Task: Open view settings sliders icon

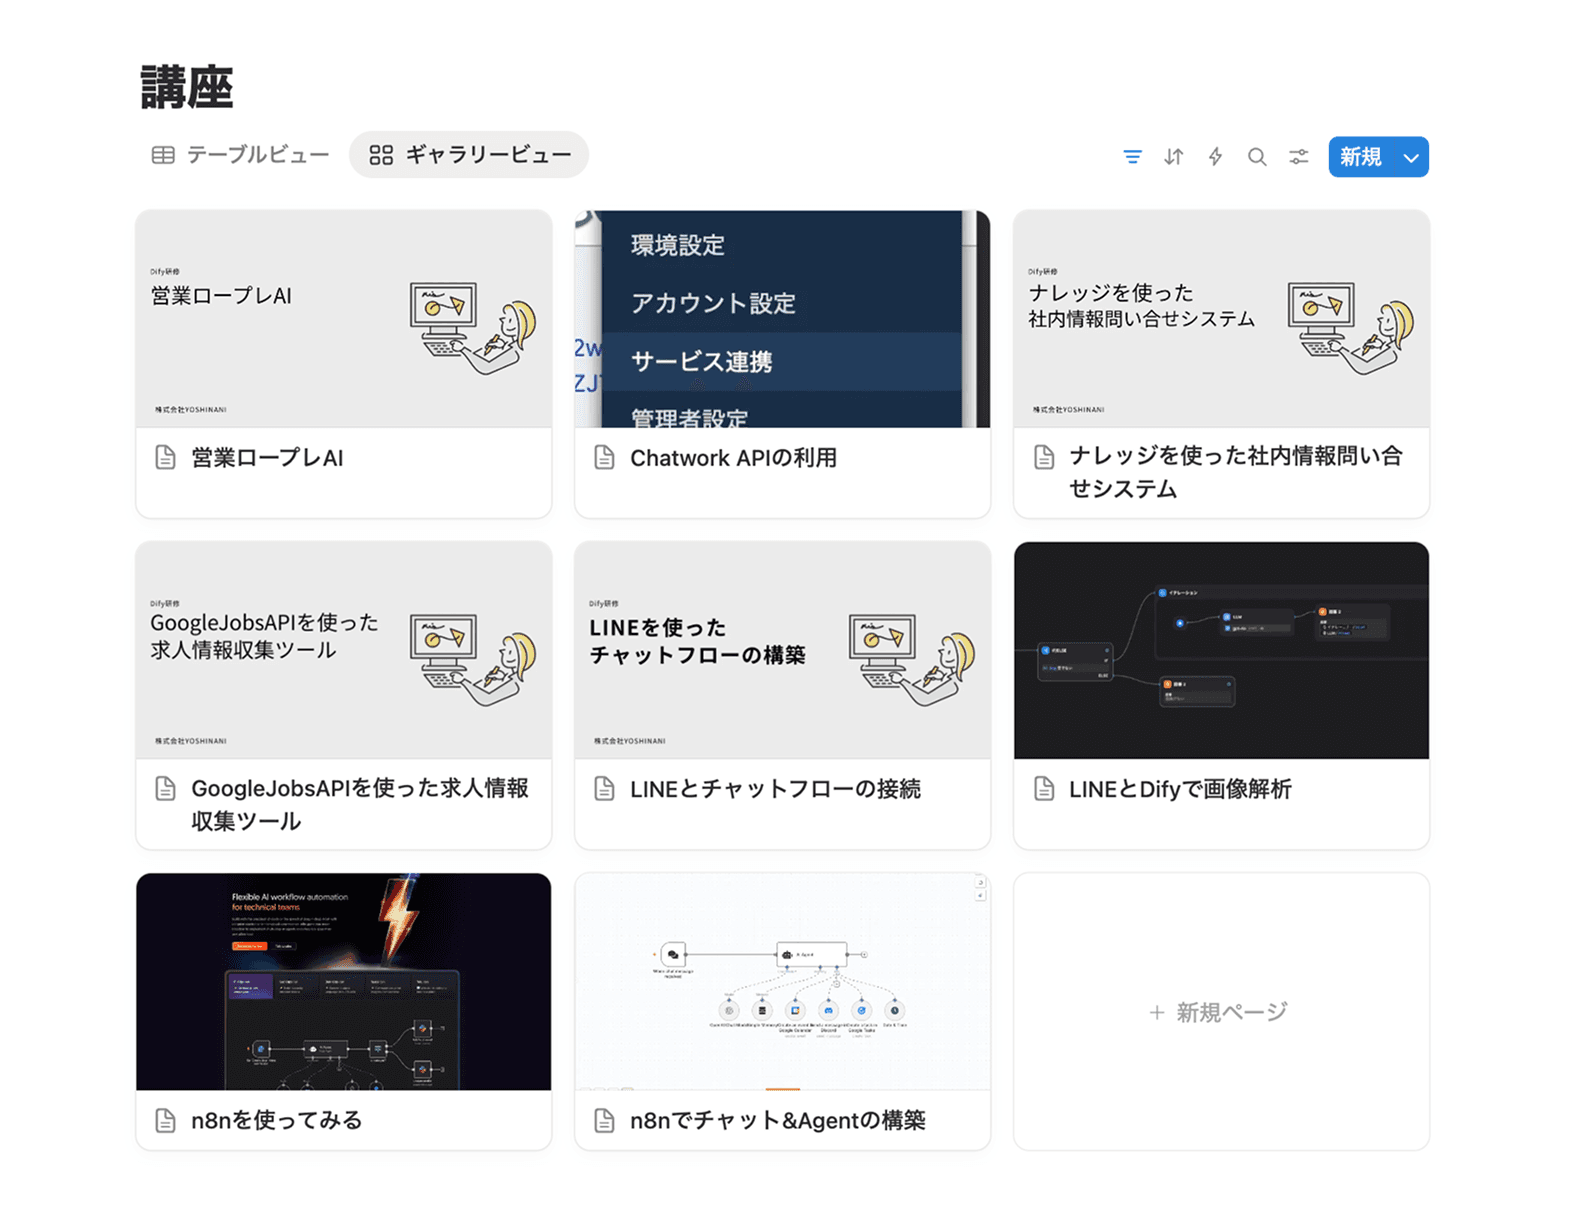Action: 1299,157
